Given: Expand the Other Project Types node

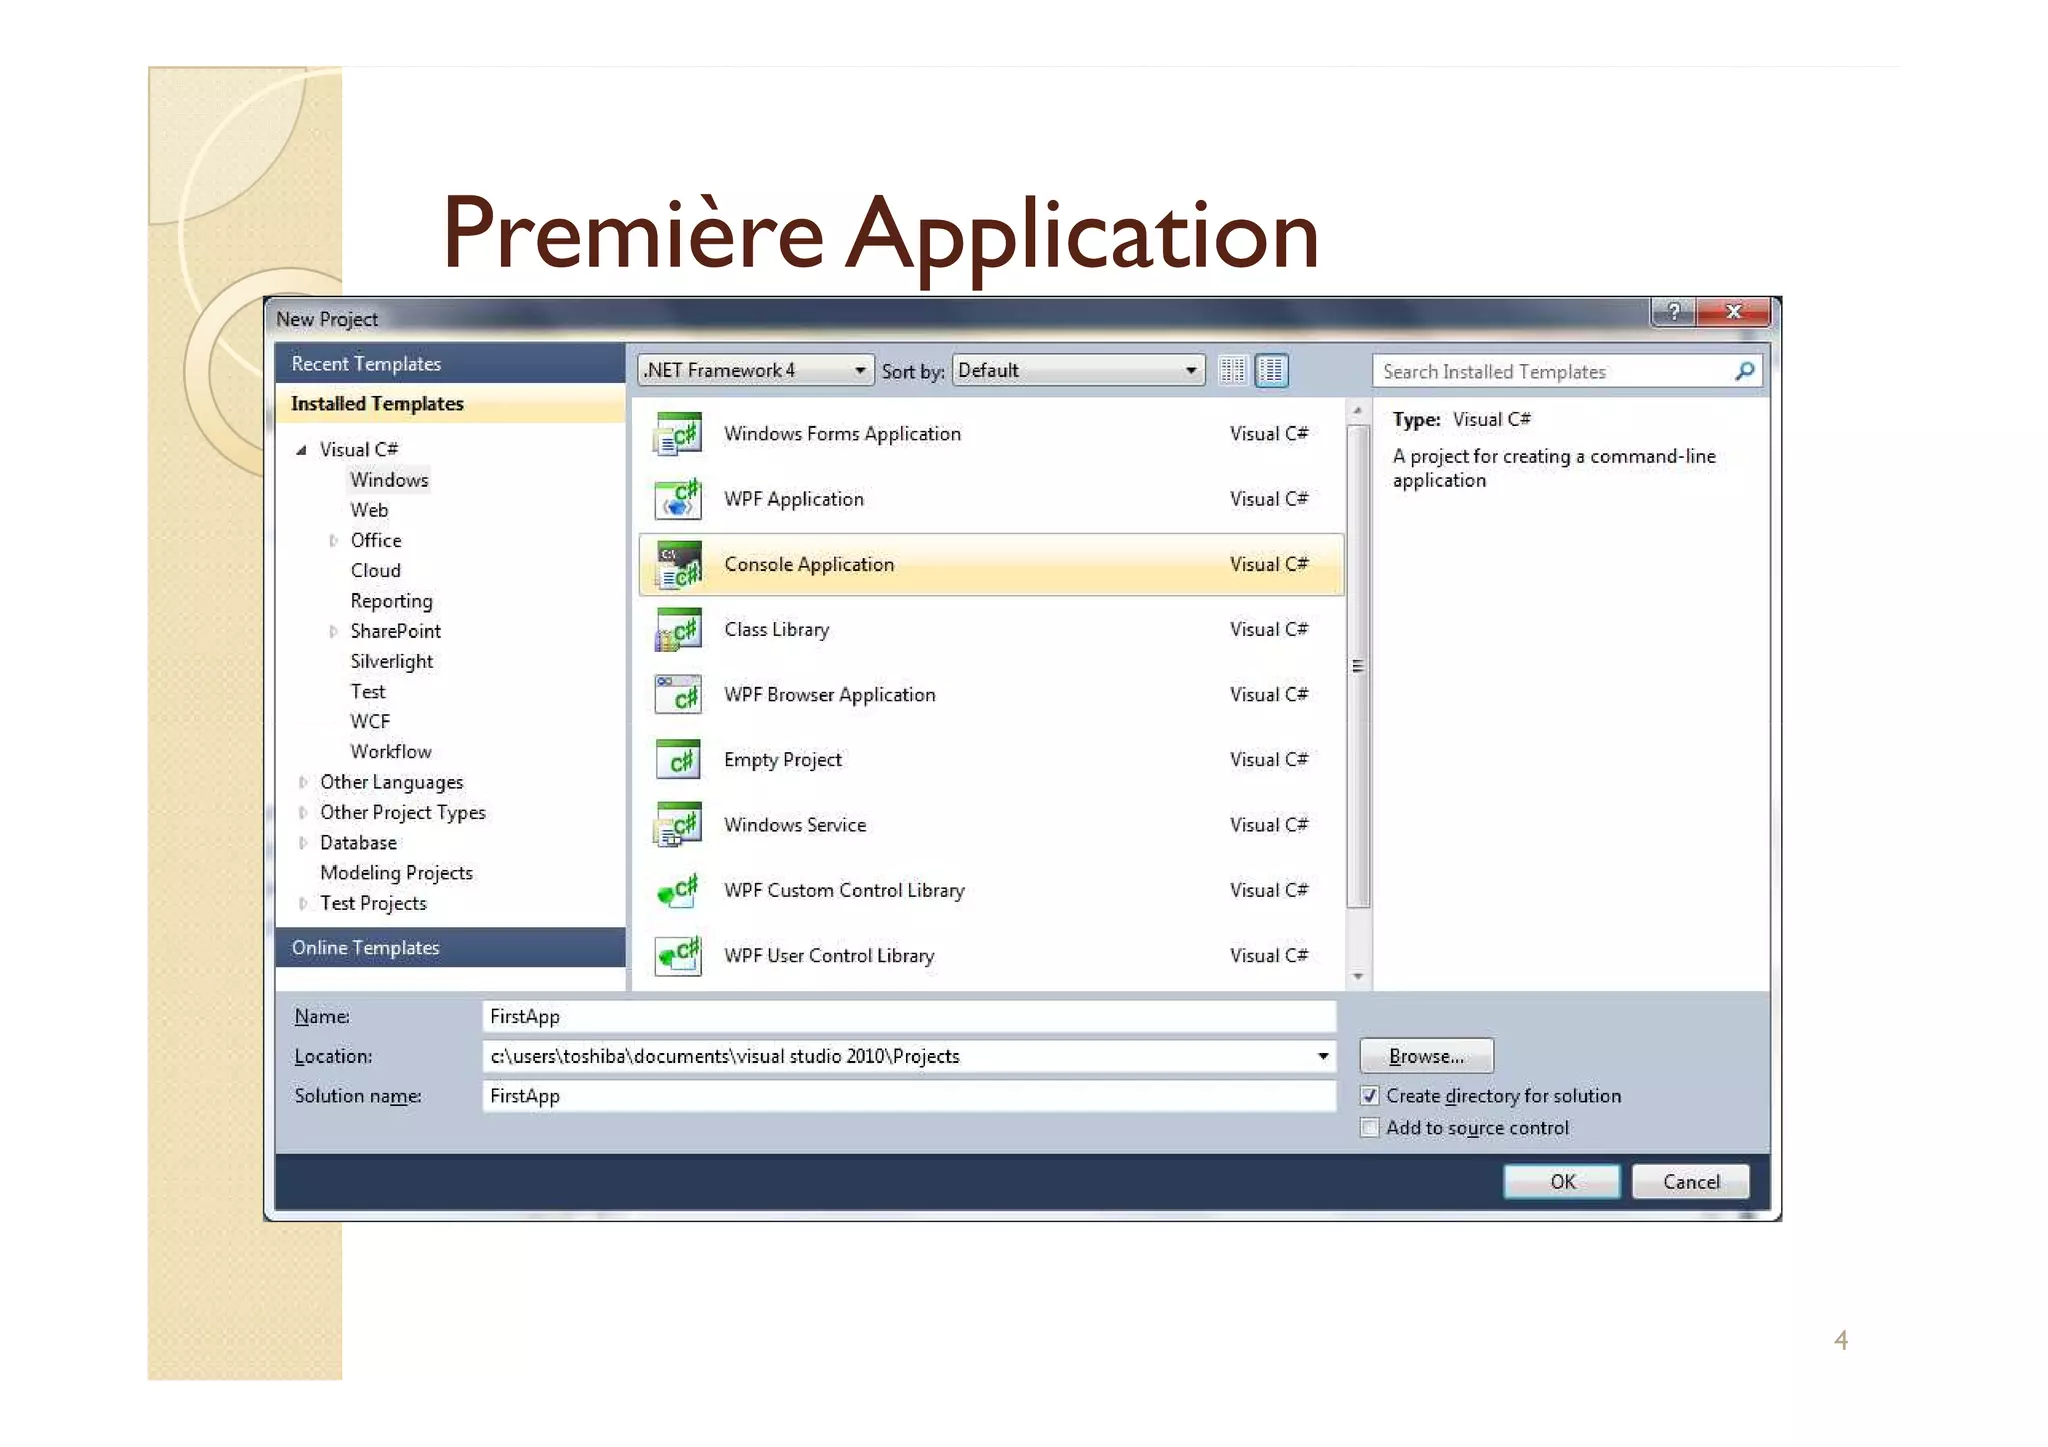Looking at the screenshot, I should (x=303, y=813).
